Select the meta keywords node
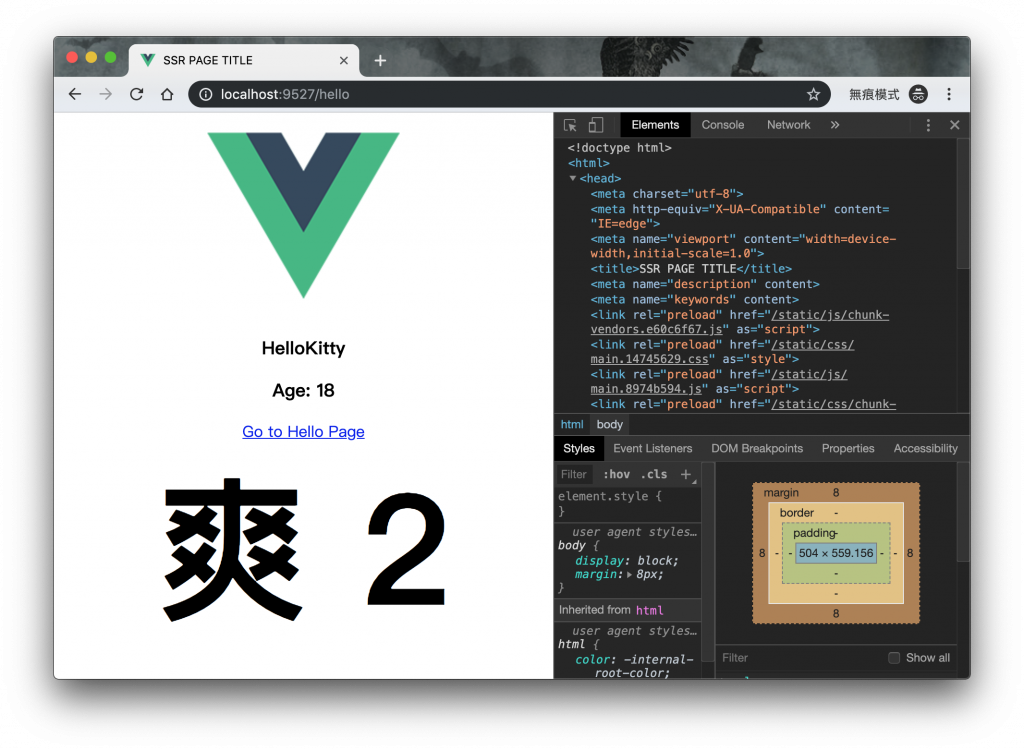This screenshot has height=750, width=1024. (694, 300)
